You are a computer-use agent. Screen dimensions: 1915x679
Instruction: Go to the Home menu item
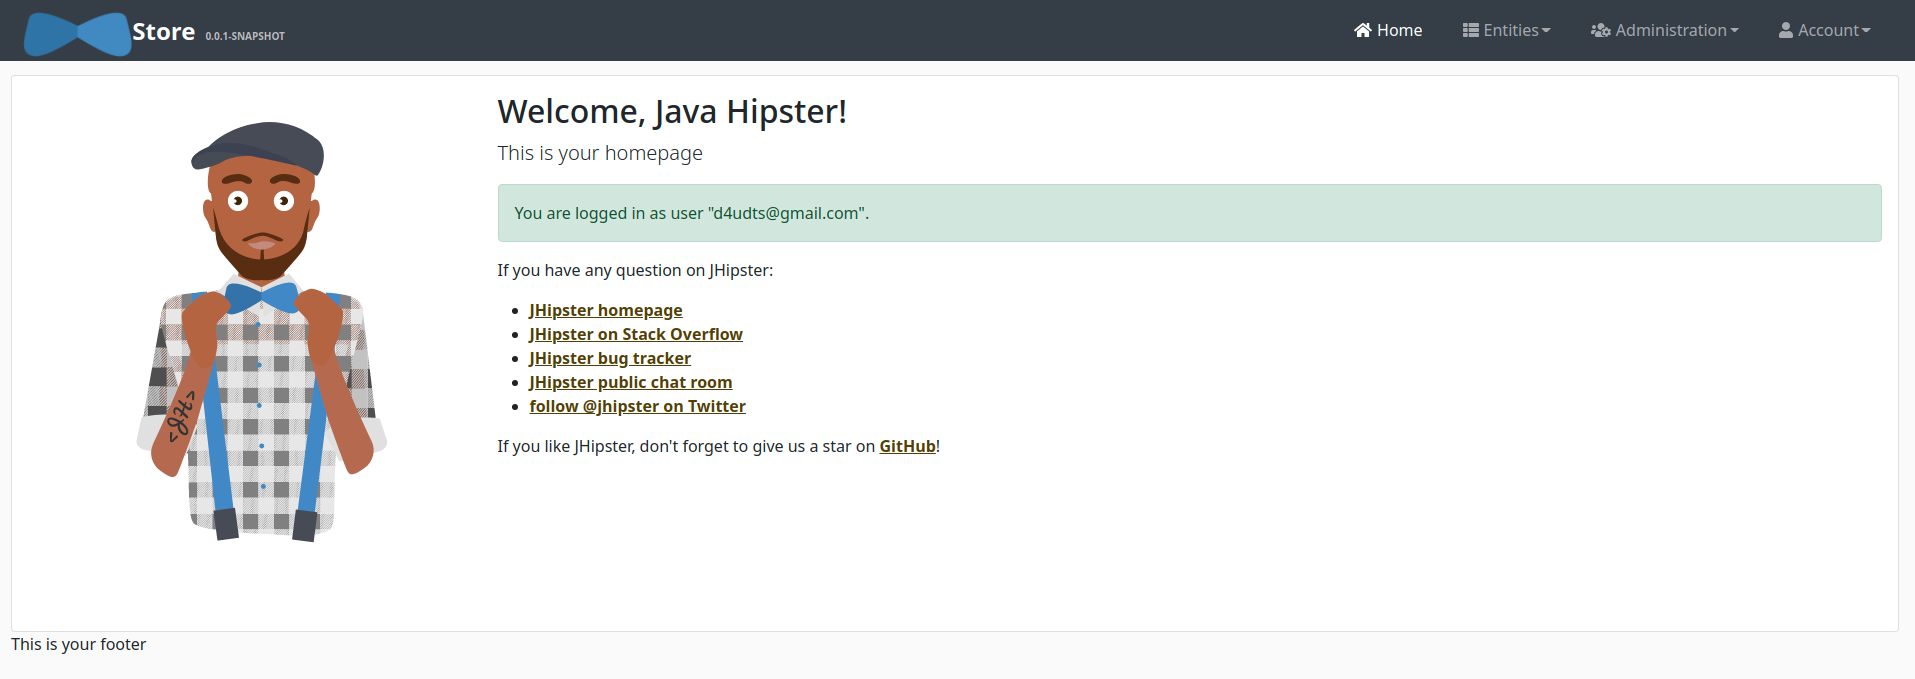[1399, 30]
